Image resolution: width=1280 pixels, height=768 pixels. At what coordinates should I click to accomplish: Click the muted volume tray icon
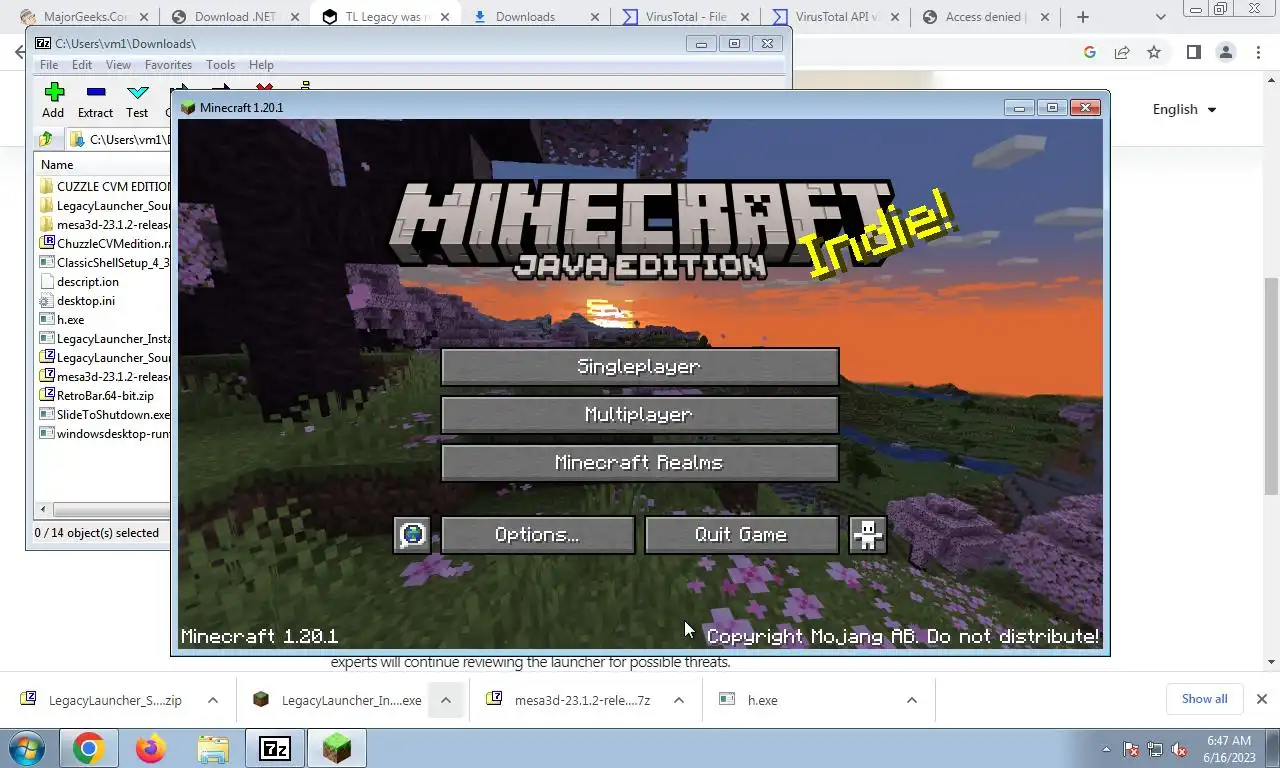pos(1179,749)
